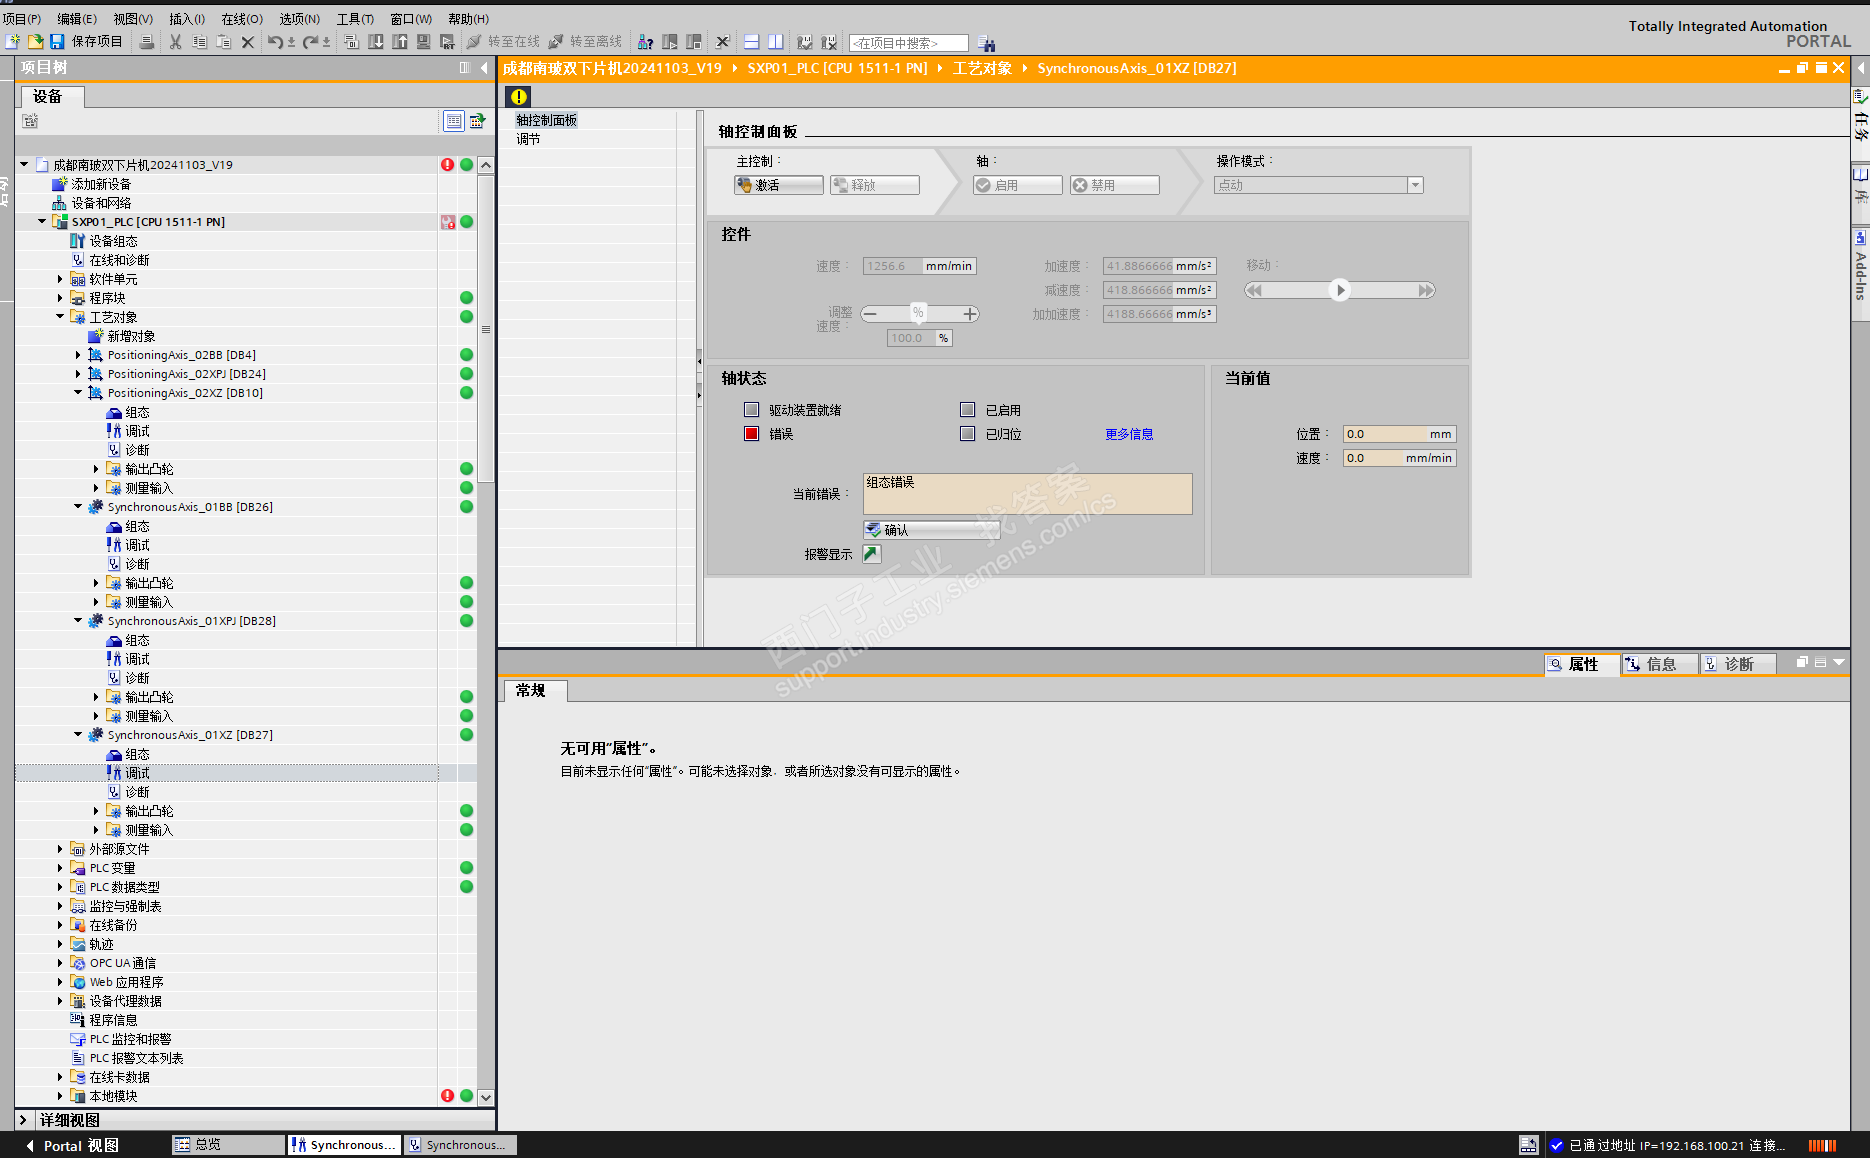Click the Upload from device icon
The width and height of the screenshot is (1870, 1158).
(400, 41)
